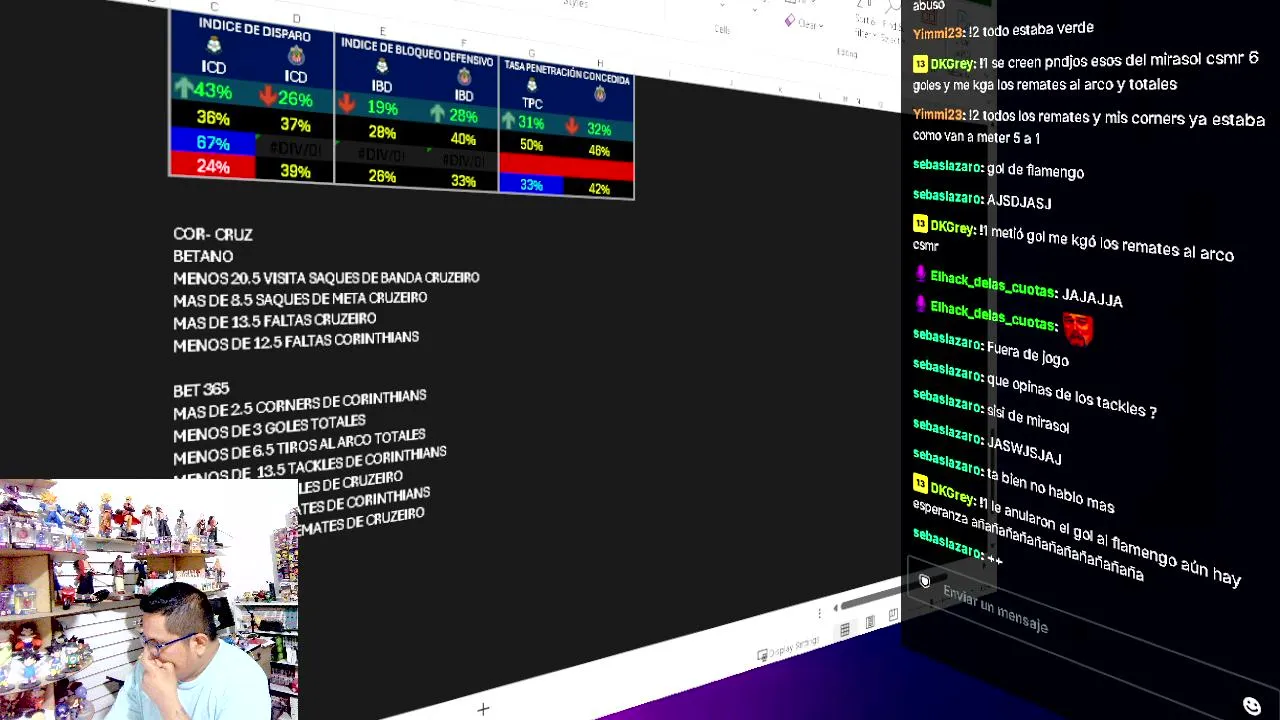
Task: Click the 'BETANO' label
Action: [203, 256]
